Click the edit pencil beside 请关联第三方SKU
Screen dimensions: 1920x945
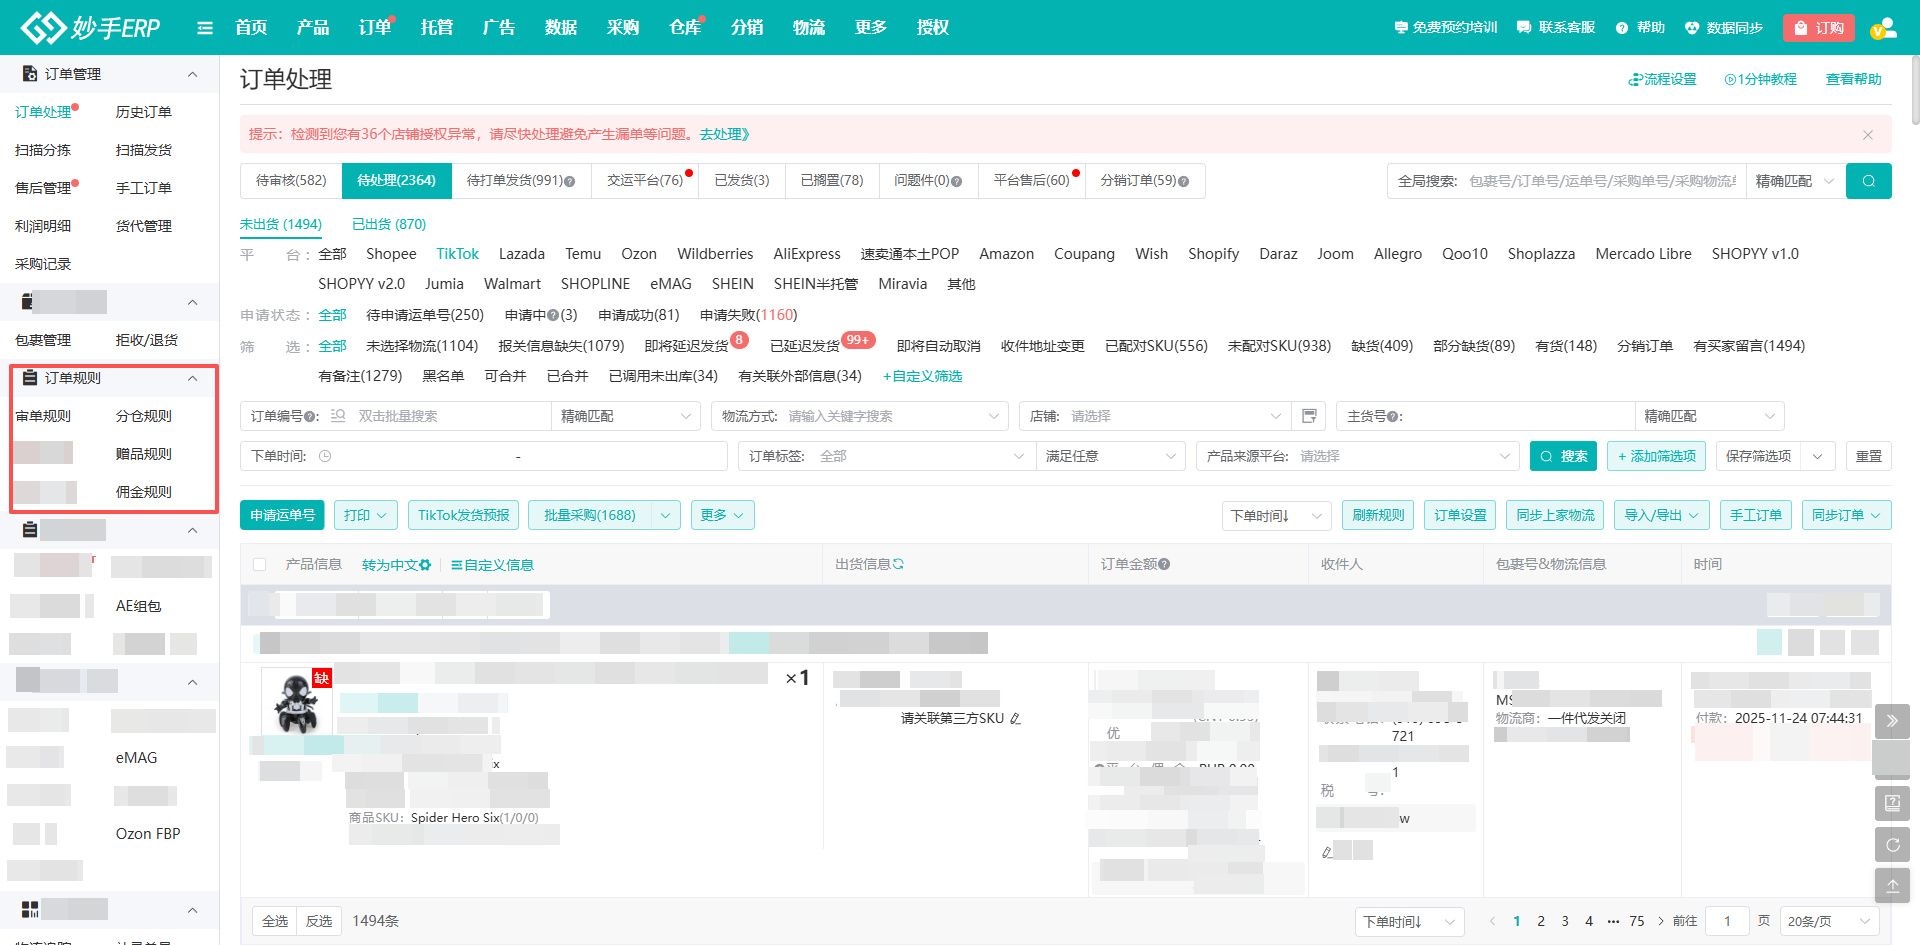coord(1015,719)
